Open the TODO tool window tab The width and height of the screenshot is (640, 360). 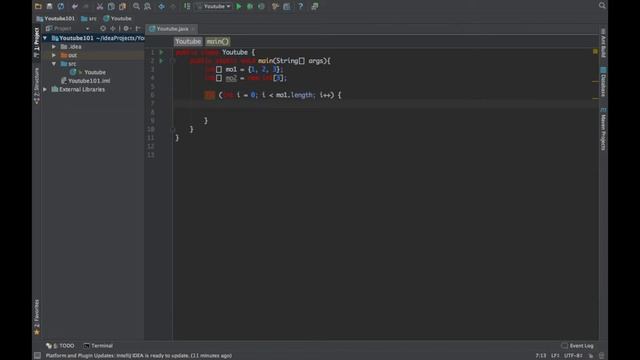(60, 346)
